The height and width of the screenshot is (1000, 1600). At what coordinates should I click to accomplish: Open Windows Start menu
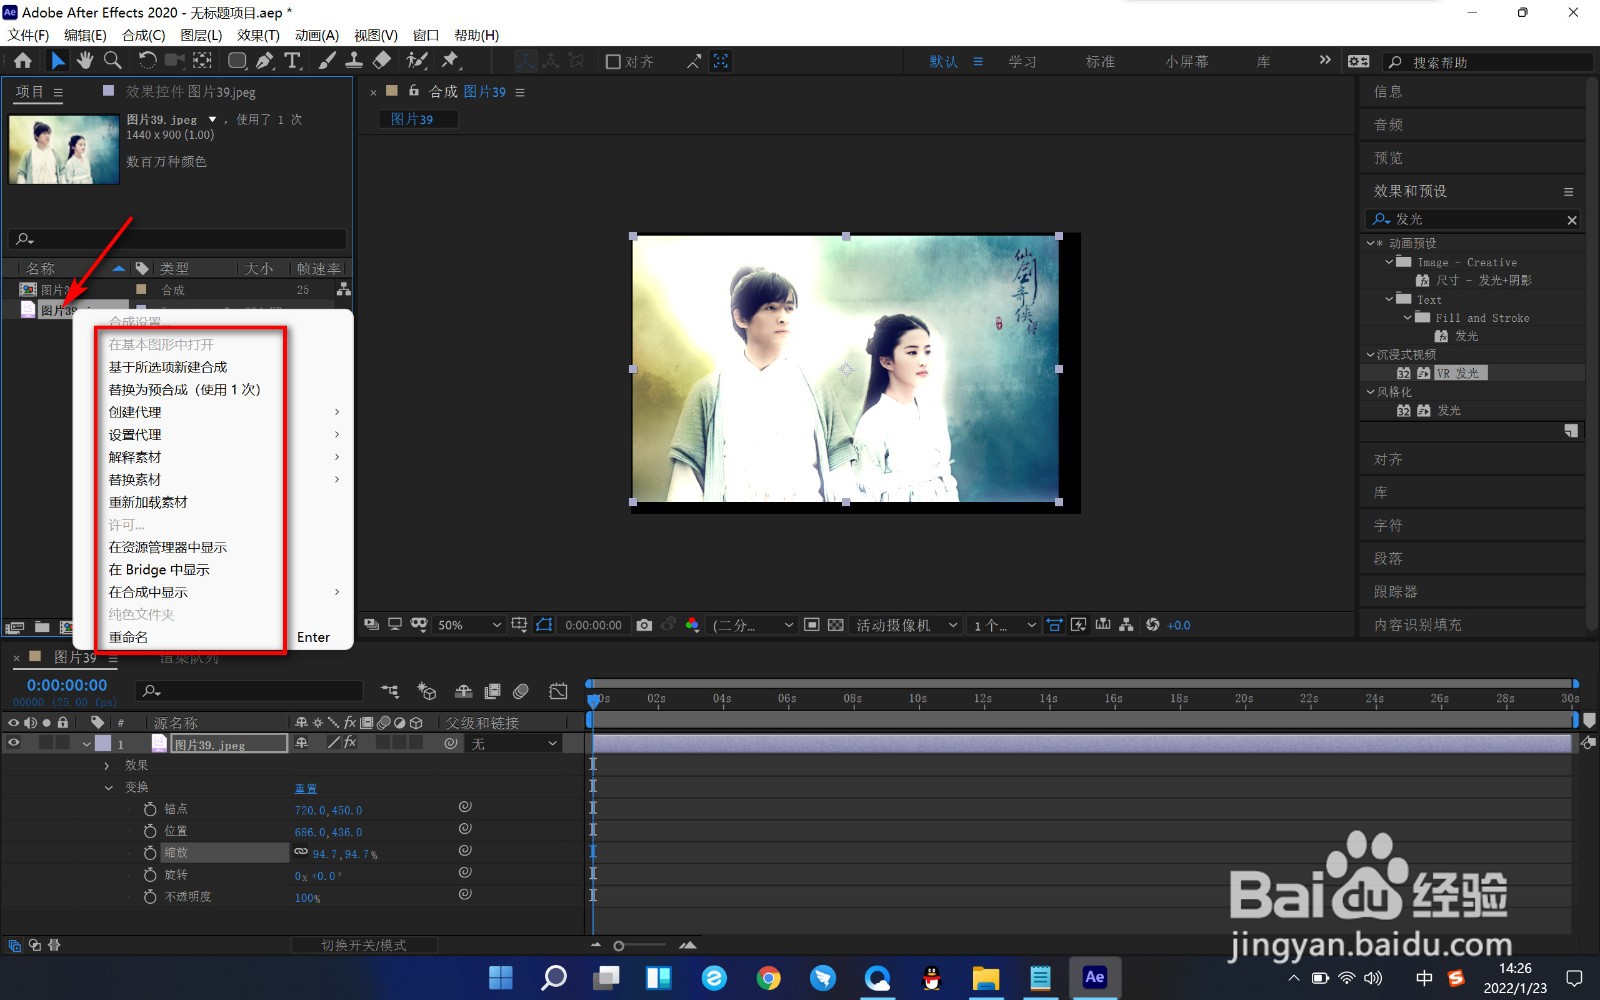tap(501, 978)
